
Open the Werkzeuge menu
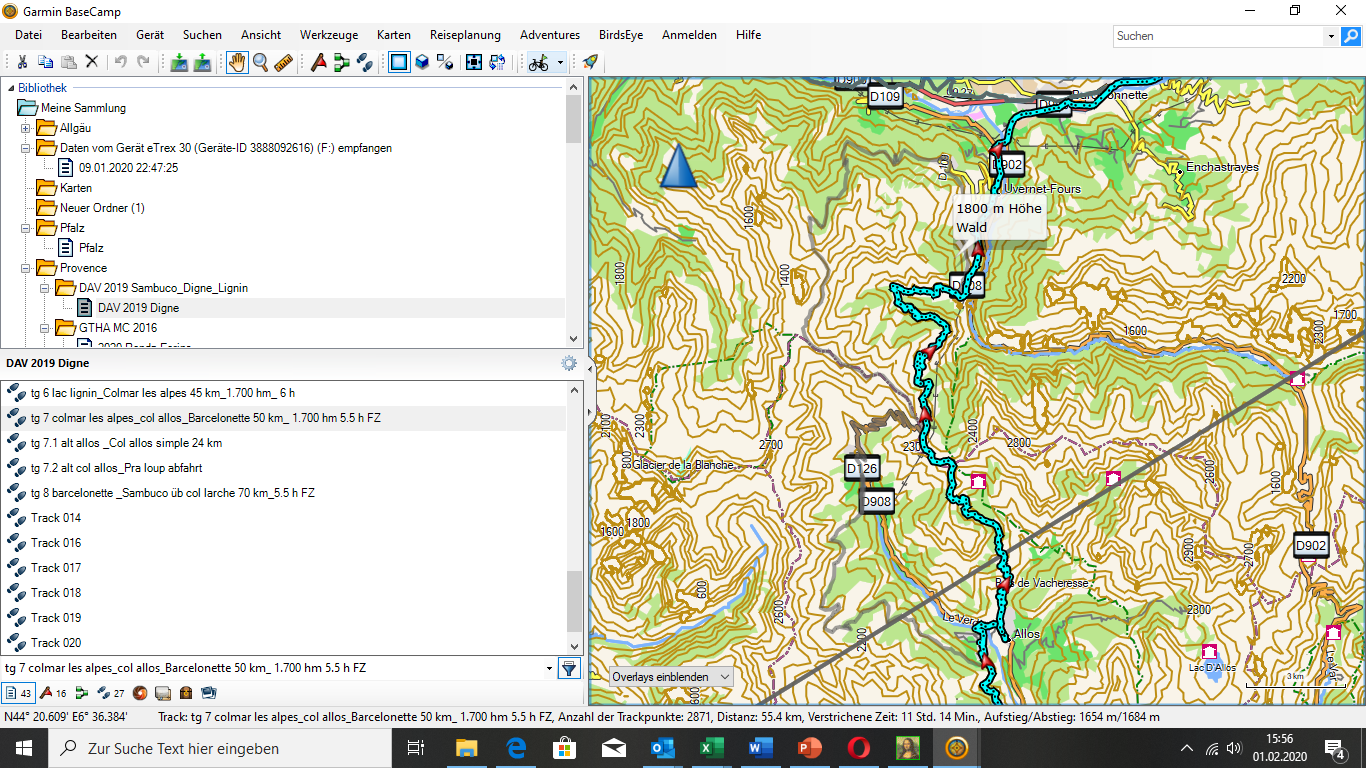point(329,35)
